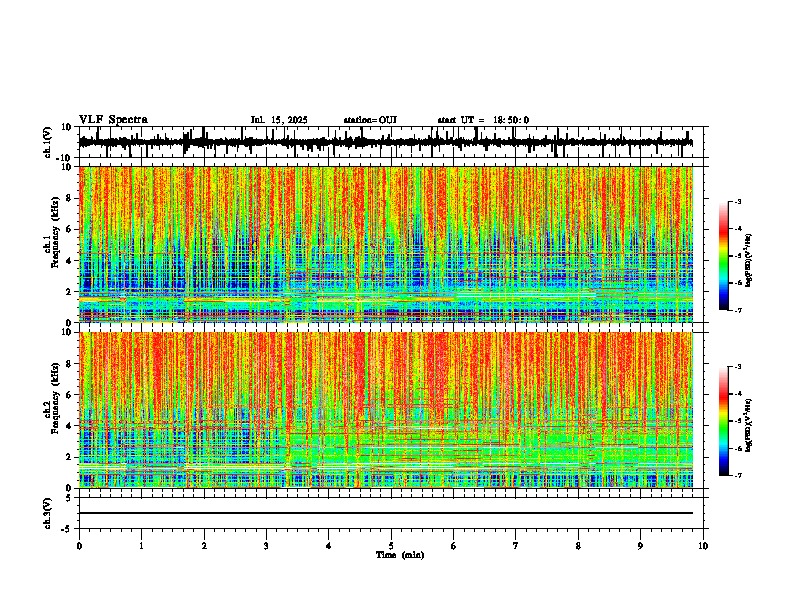Image resolution: width=792 pixels, height=612 pixels.
Task: Click the "-7" label on ch.2 color bar
Action: (x=738, y=475)
